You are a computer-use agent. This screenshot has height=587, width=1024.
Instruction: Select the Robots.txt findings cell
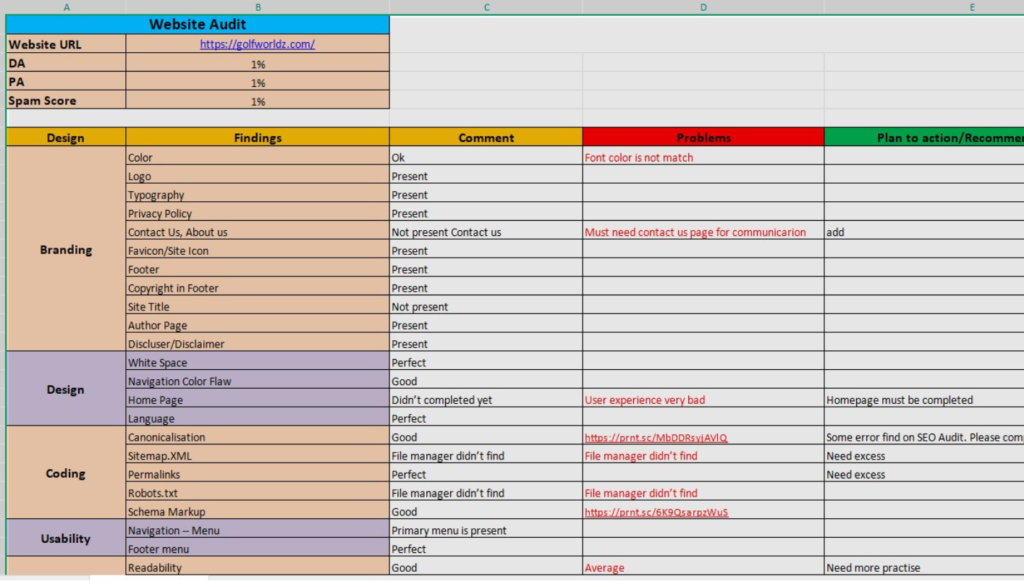click(x=257, y=493)
